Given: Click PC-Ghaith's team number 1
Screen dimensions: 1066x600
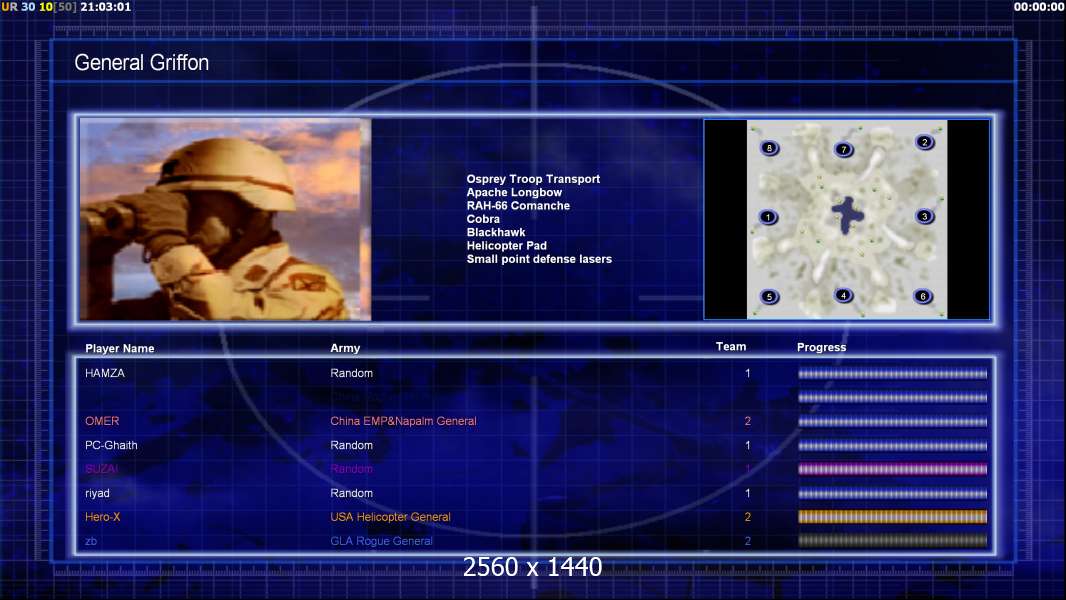Looking at the screenshot, I should (x=748, y=446).
